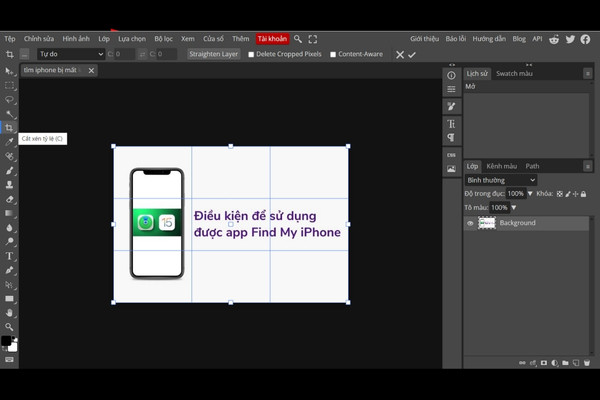Select the Gradient tool
This screenshot has height=400, width=600.
pos(9,213)
